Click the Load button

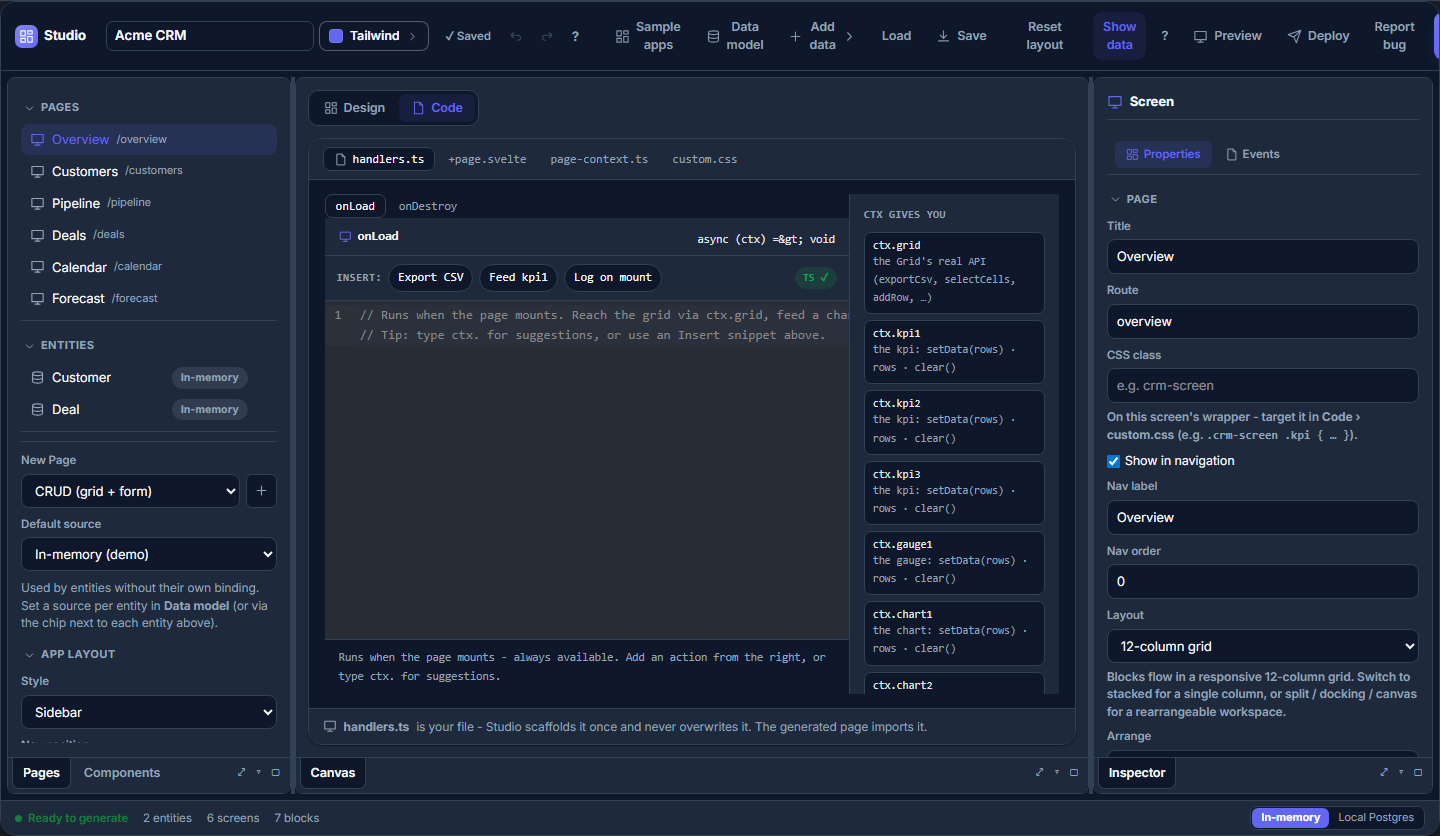[896, 36]
